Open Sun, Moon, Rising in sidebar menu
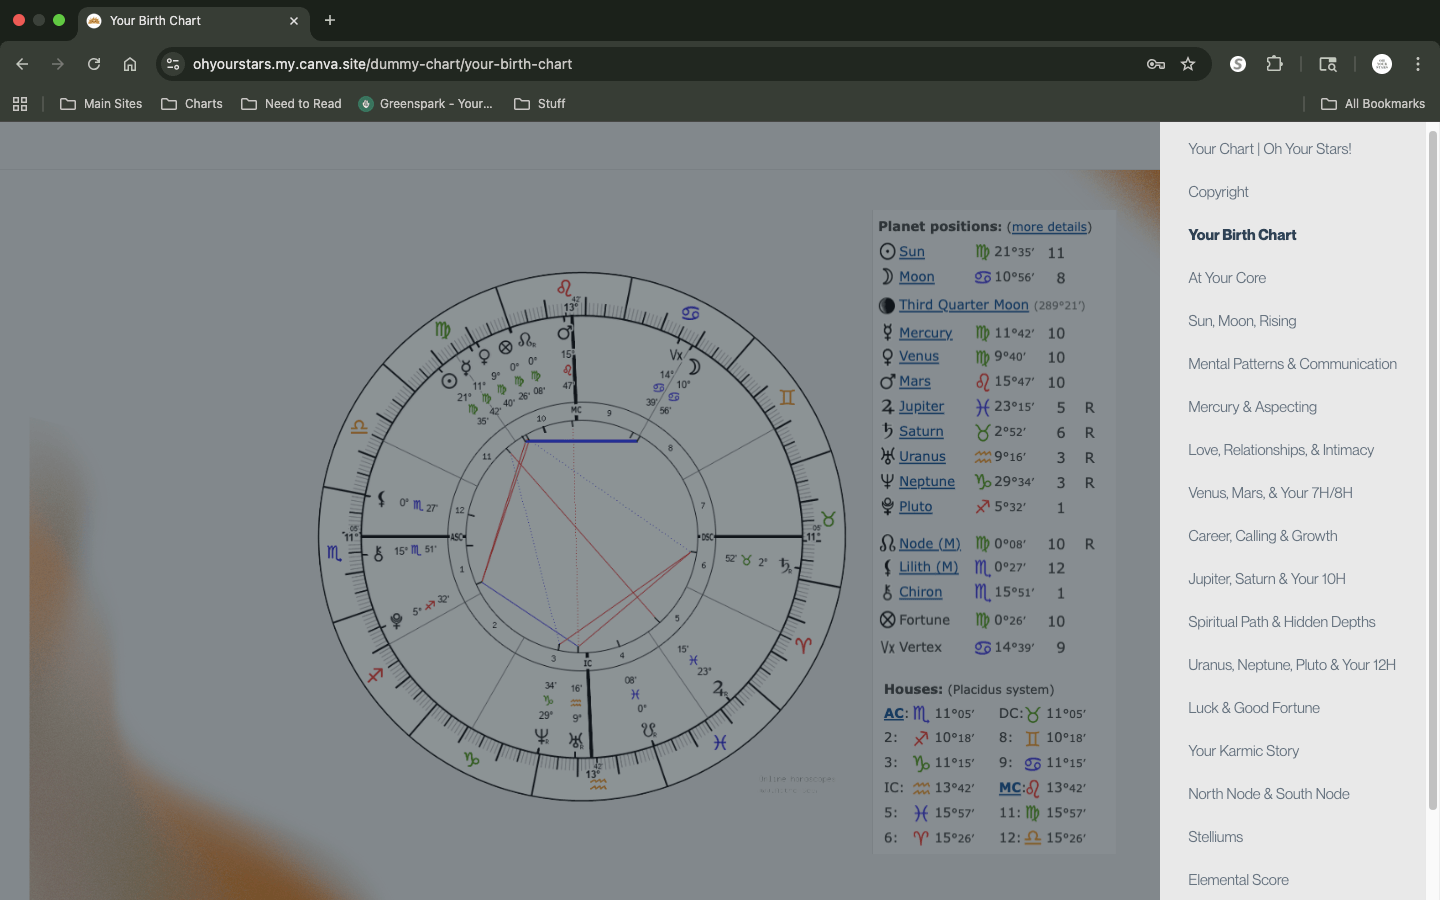This screenshot has height=900, width=1440. click(1242, 321)
